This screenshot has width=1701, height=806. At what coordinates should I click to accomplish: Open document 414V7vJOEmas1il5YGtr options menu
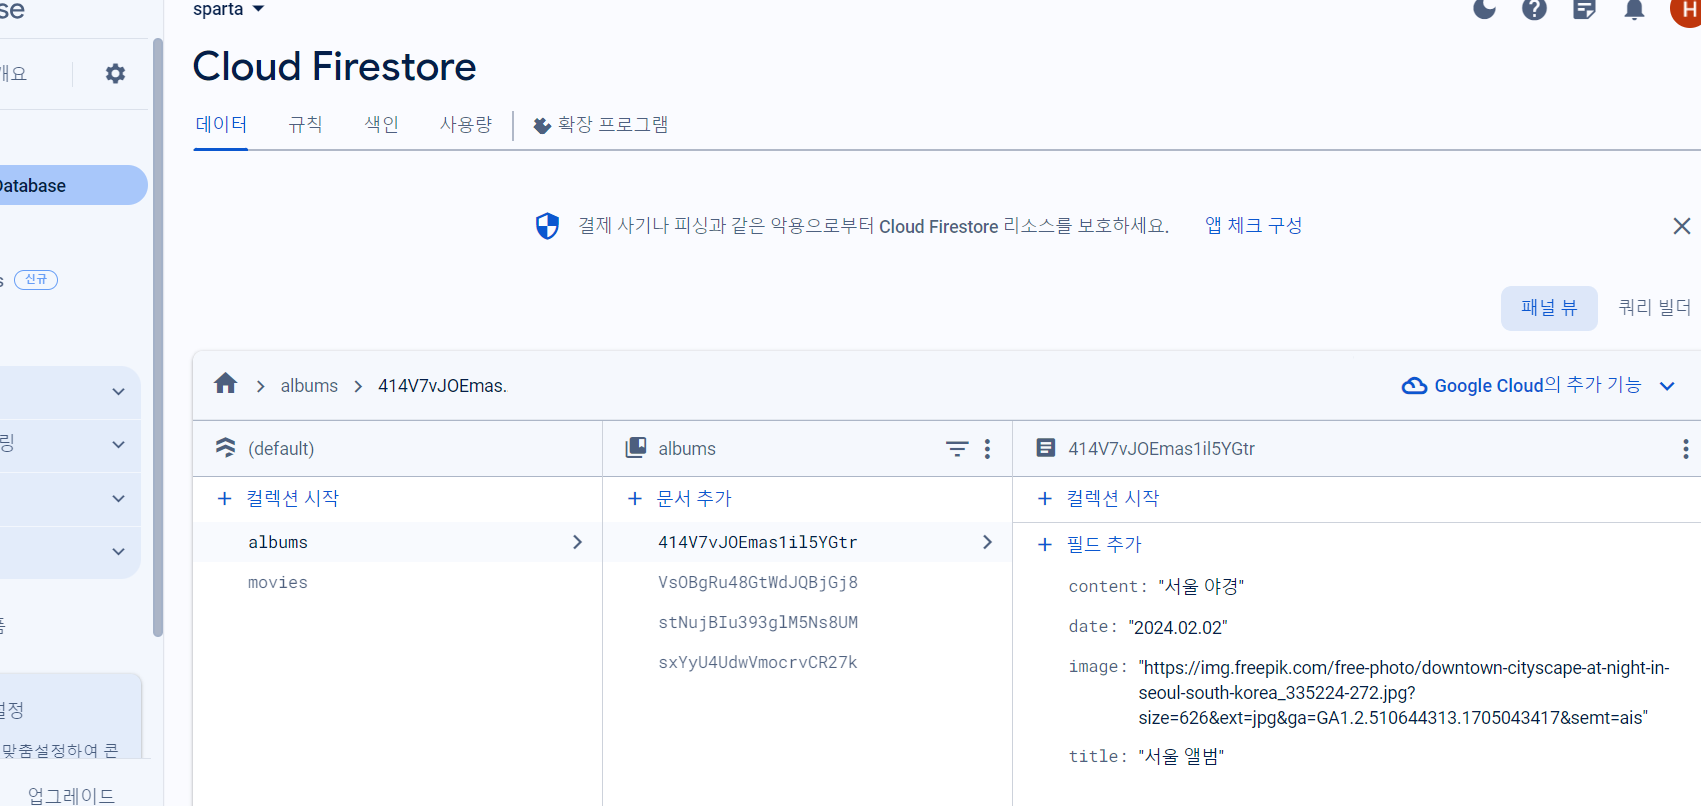pos(1686,449)
